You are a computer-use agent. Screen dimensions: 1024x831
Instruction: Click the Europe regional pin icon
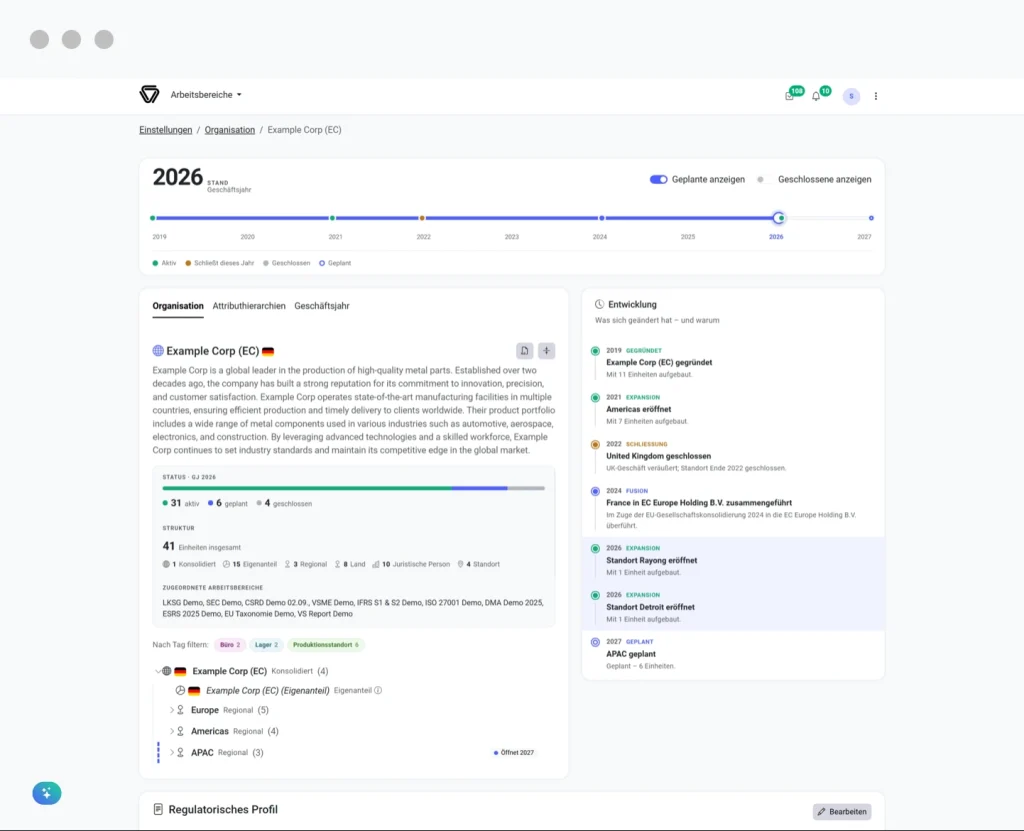pos(181,710)
